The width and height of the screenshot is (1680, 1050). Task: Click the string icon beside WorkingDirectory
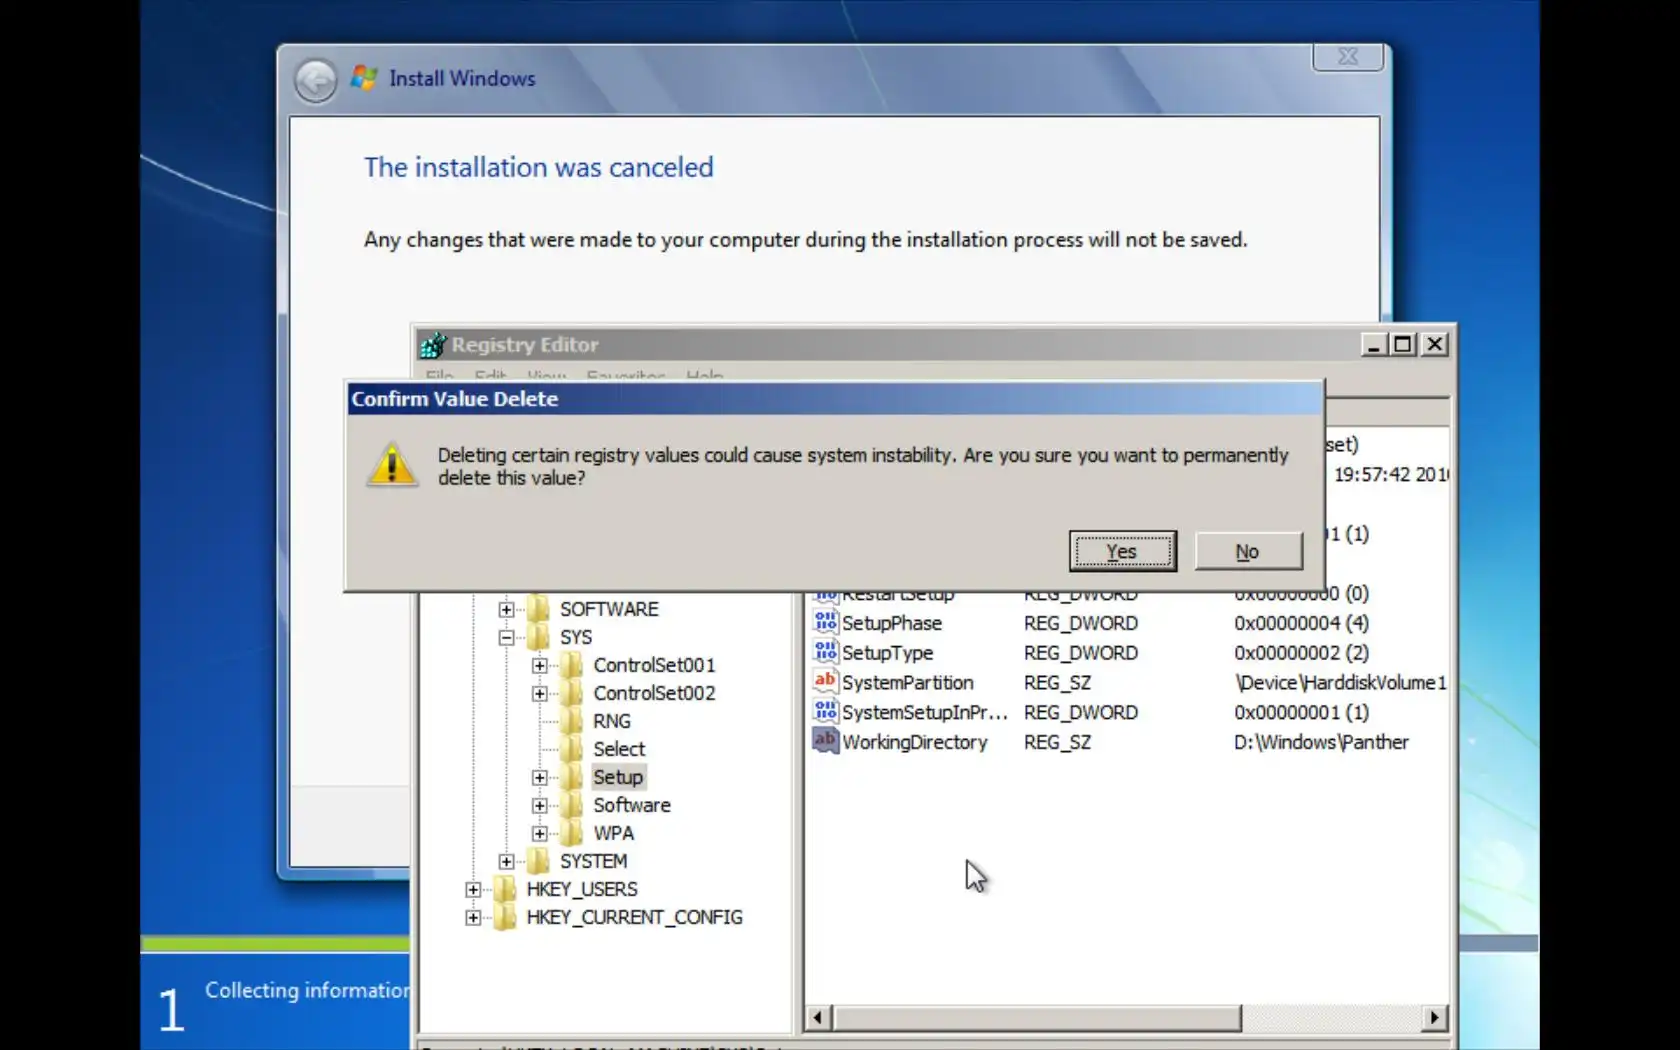point(825,742)
